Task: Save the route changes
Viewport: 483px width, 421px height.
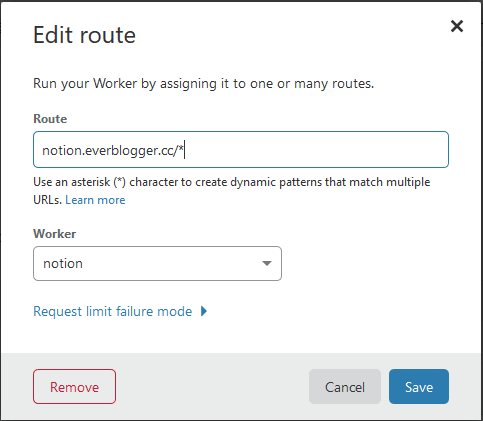Action: click(x=419, y=387)
